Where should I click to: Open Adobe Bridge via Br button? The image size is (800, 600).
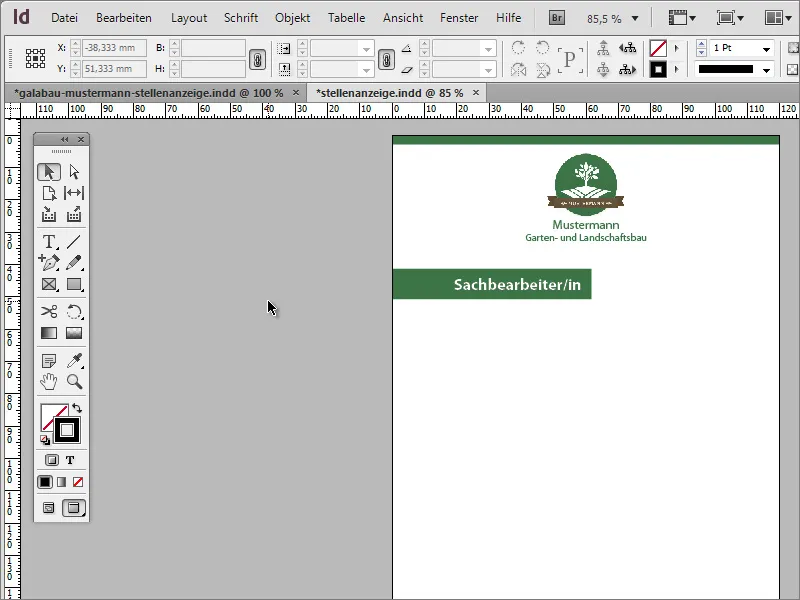pyautogui.click(x=557, y=18)
